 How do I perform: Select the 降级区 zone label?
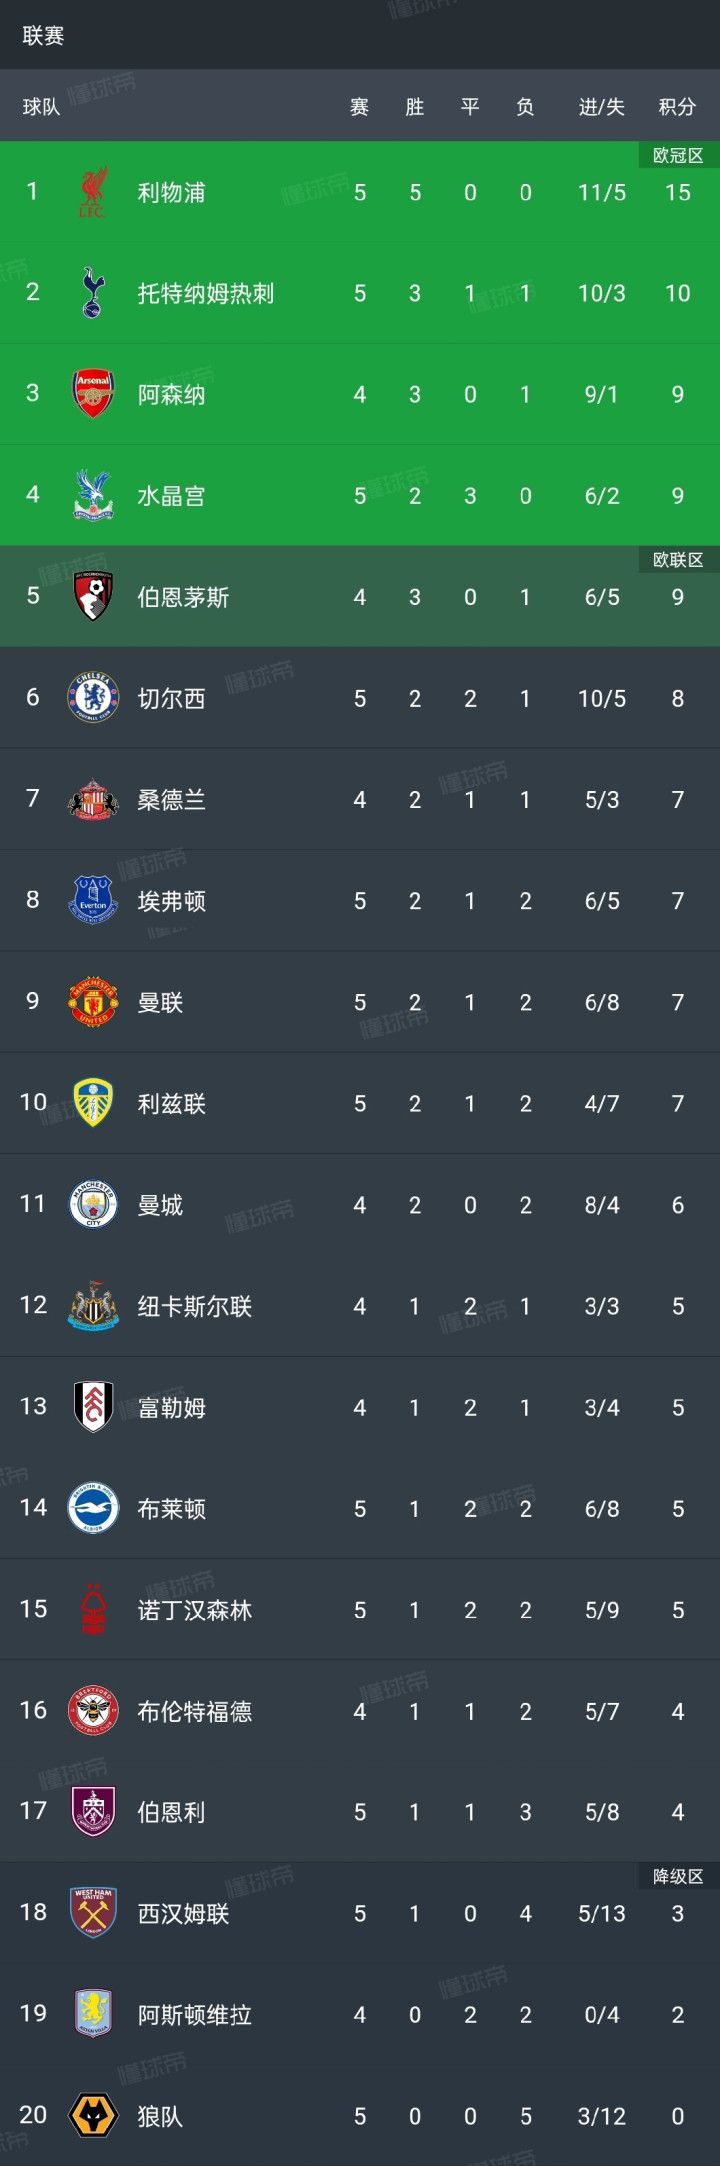click(678, 1877)
